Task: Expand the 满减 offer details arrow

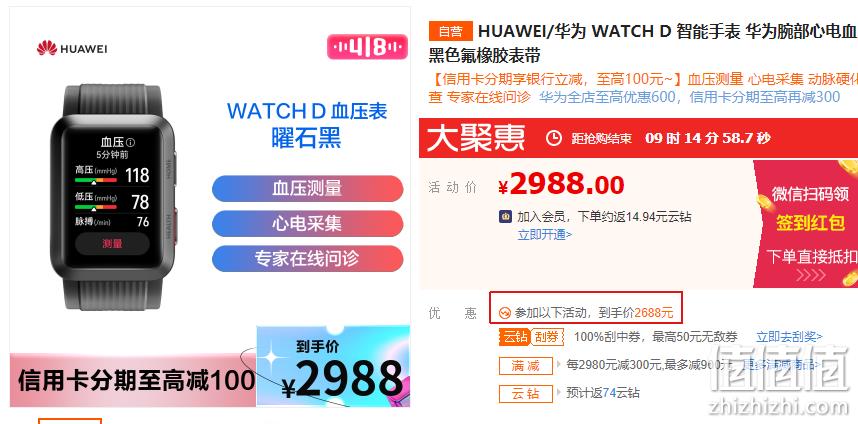Action: coord(559,363)
